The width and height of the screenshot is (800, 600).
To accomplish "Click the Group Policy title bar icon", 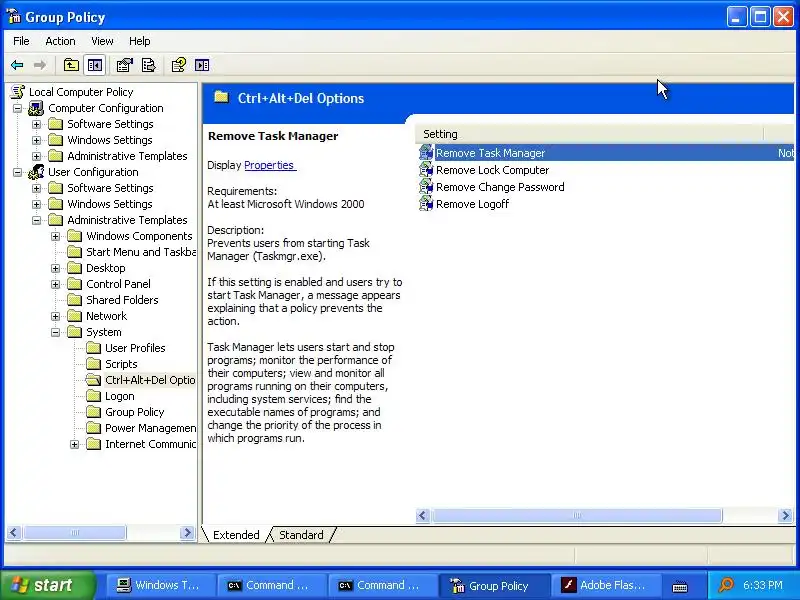I will click(14, 17).
